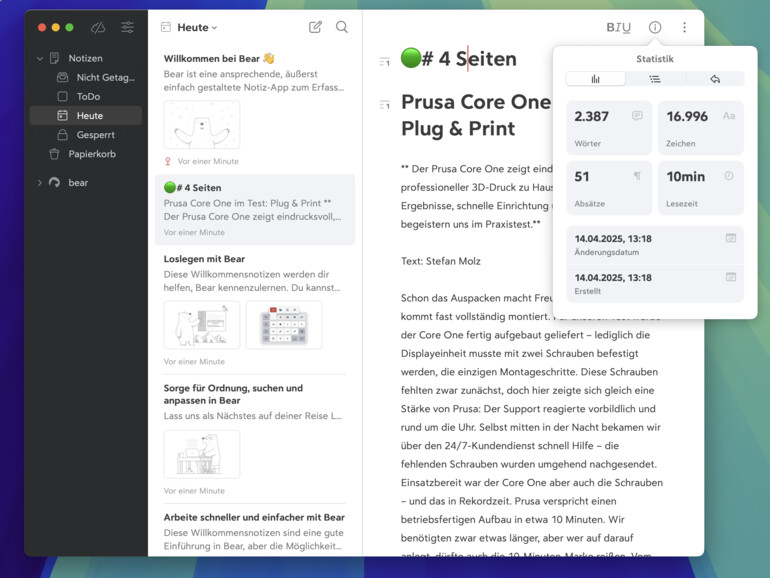Open the Heute list dropdown

(197, 28)
